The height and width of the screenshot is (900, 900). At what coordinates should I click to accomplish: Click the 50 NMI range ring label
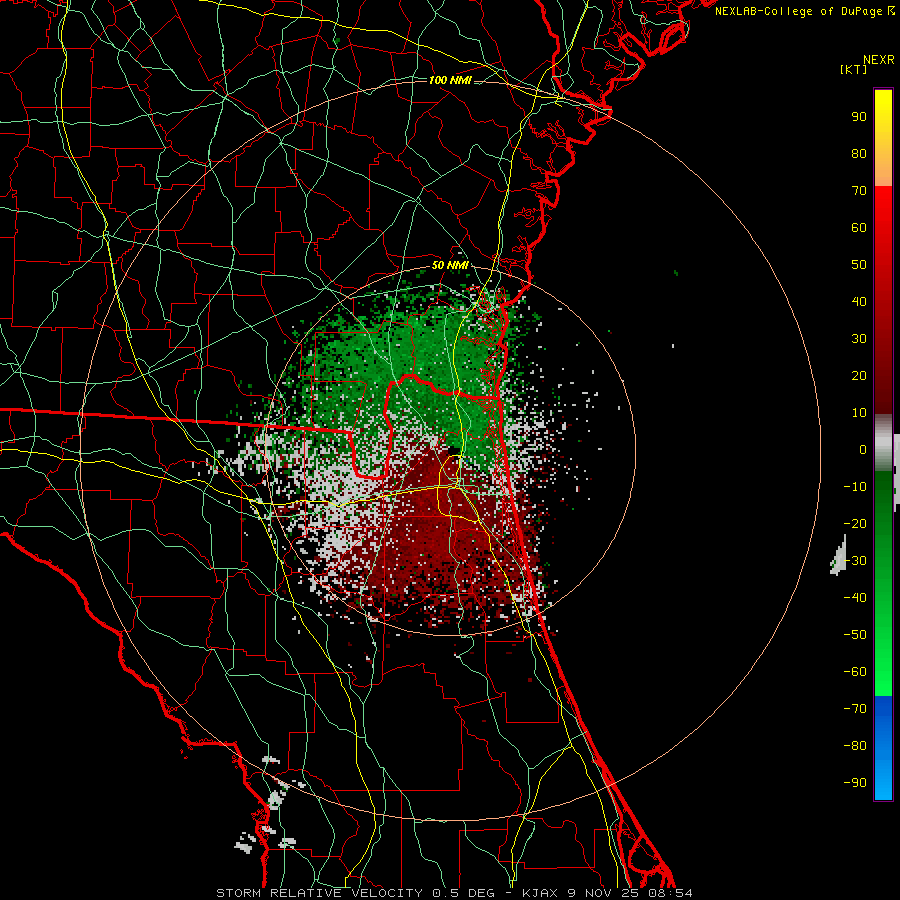coord(450,265)
